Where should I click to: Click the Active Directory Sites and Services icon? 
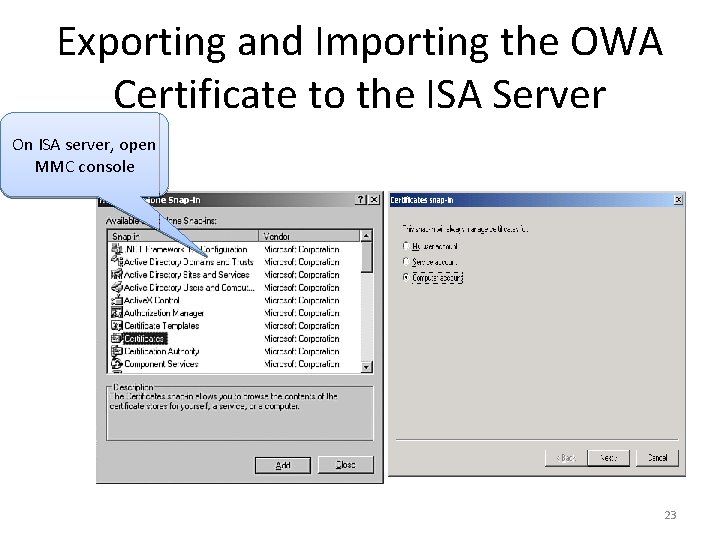click(117, 275)
